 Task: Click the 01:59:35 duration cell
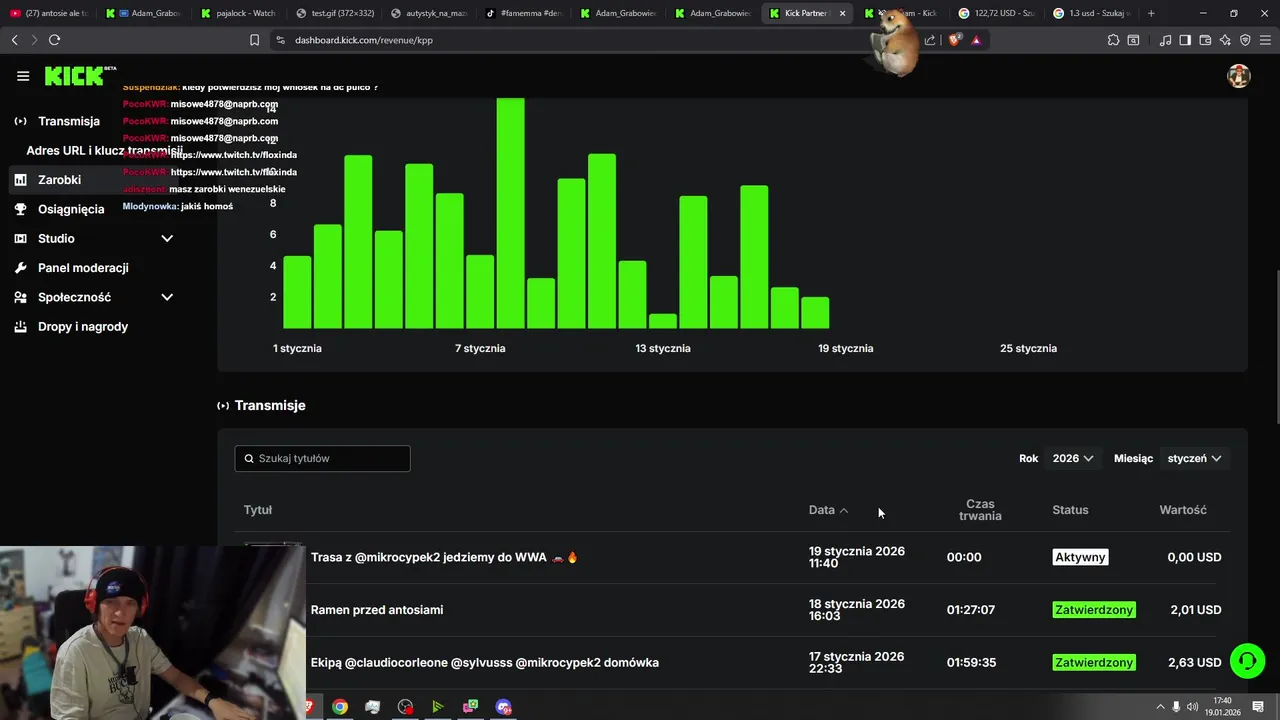tap(971, 663)
